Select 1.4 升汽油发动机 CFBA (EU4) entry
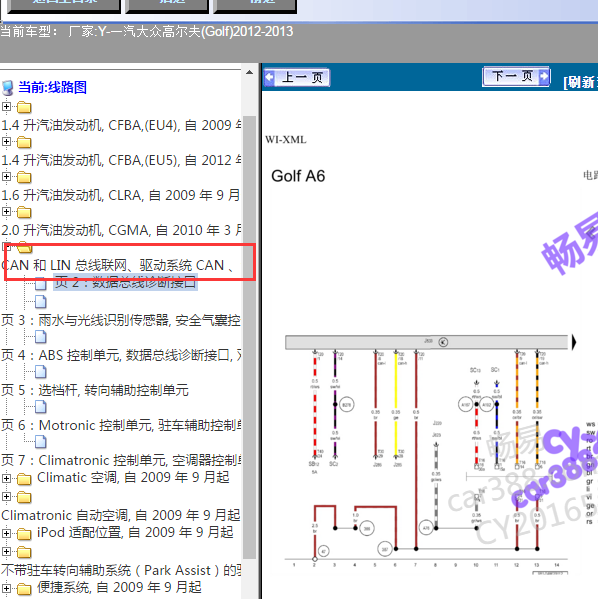This screenshot has width=598, height=599. point(121,125)
